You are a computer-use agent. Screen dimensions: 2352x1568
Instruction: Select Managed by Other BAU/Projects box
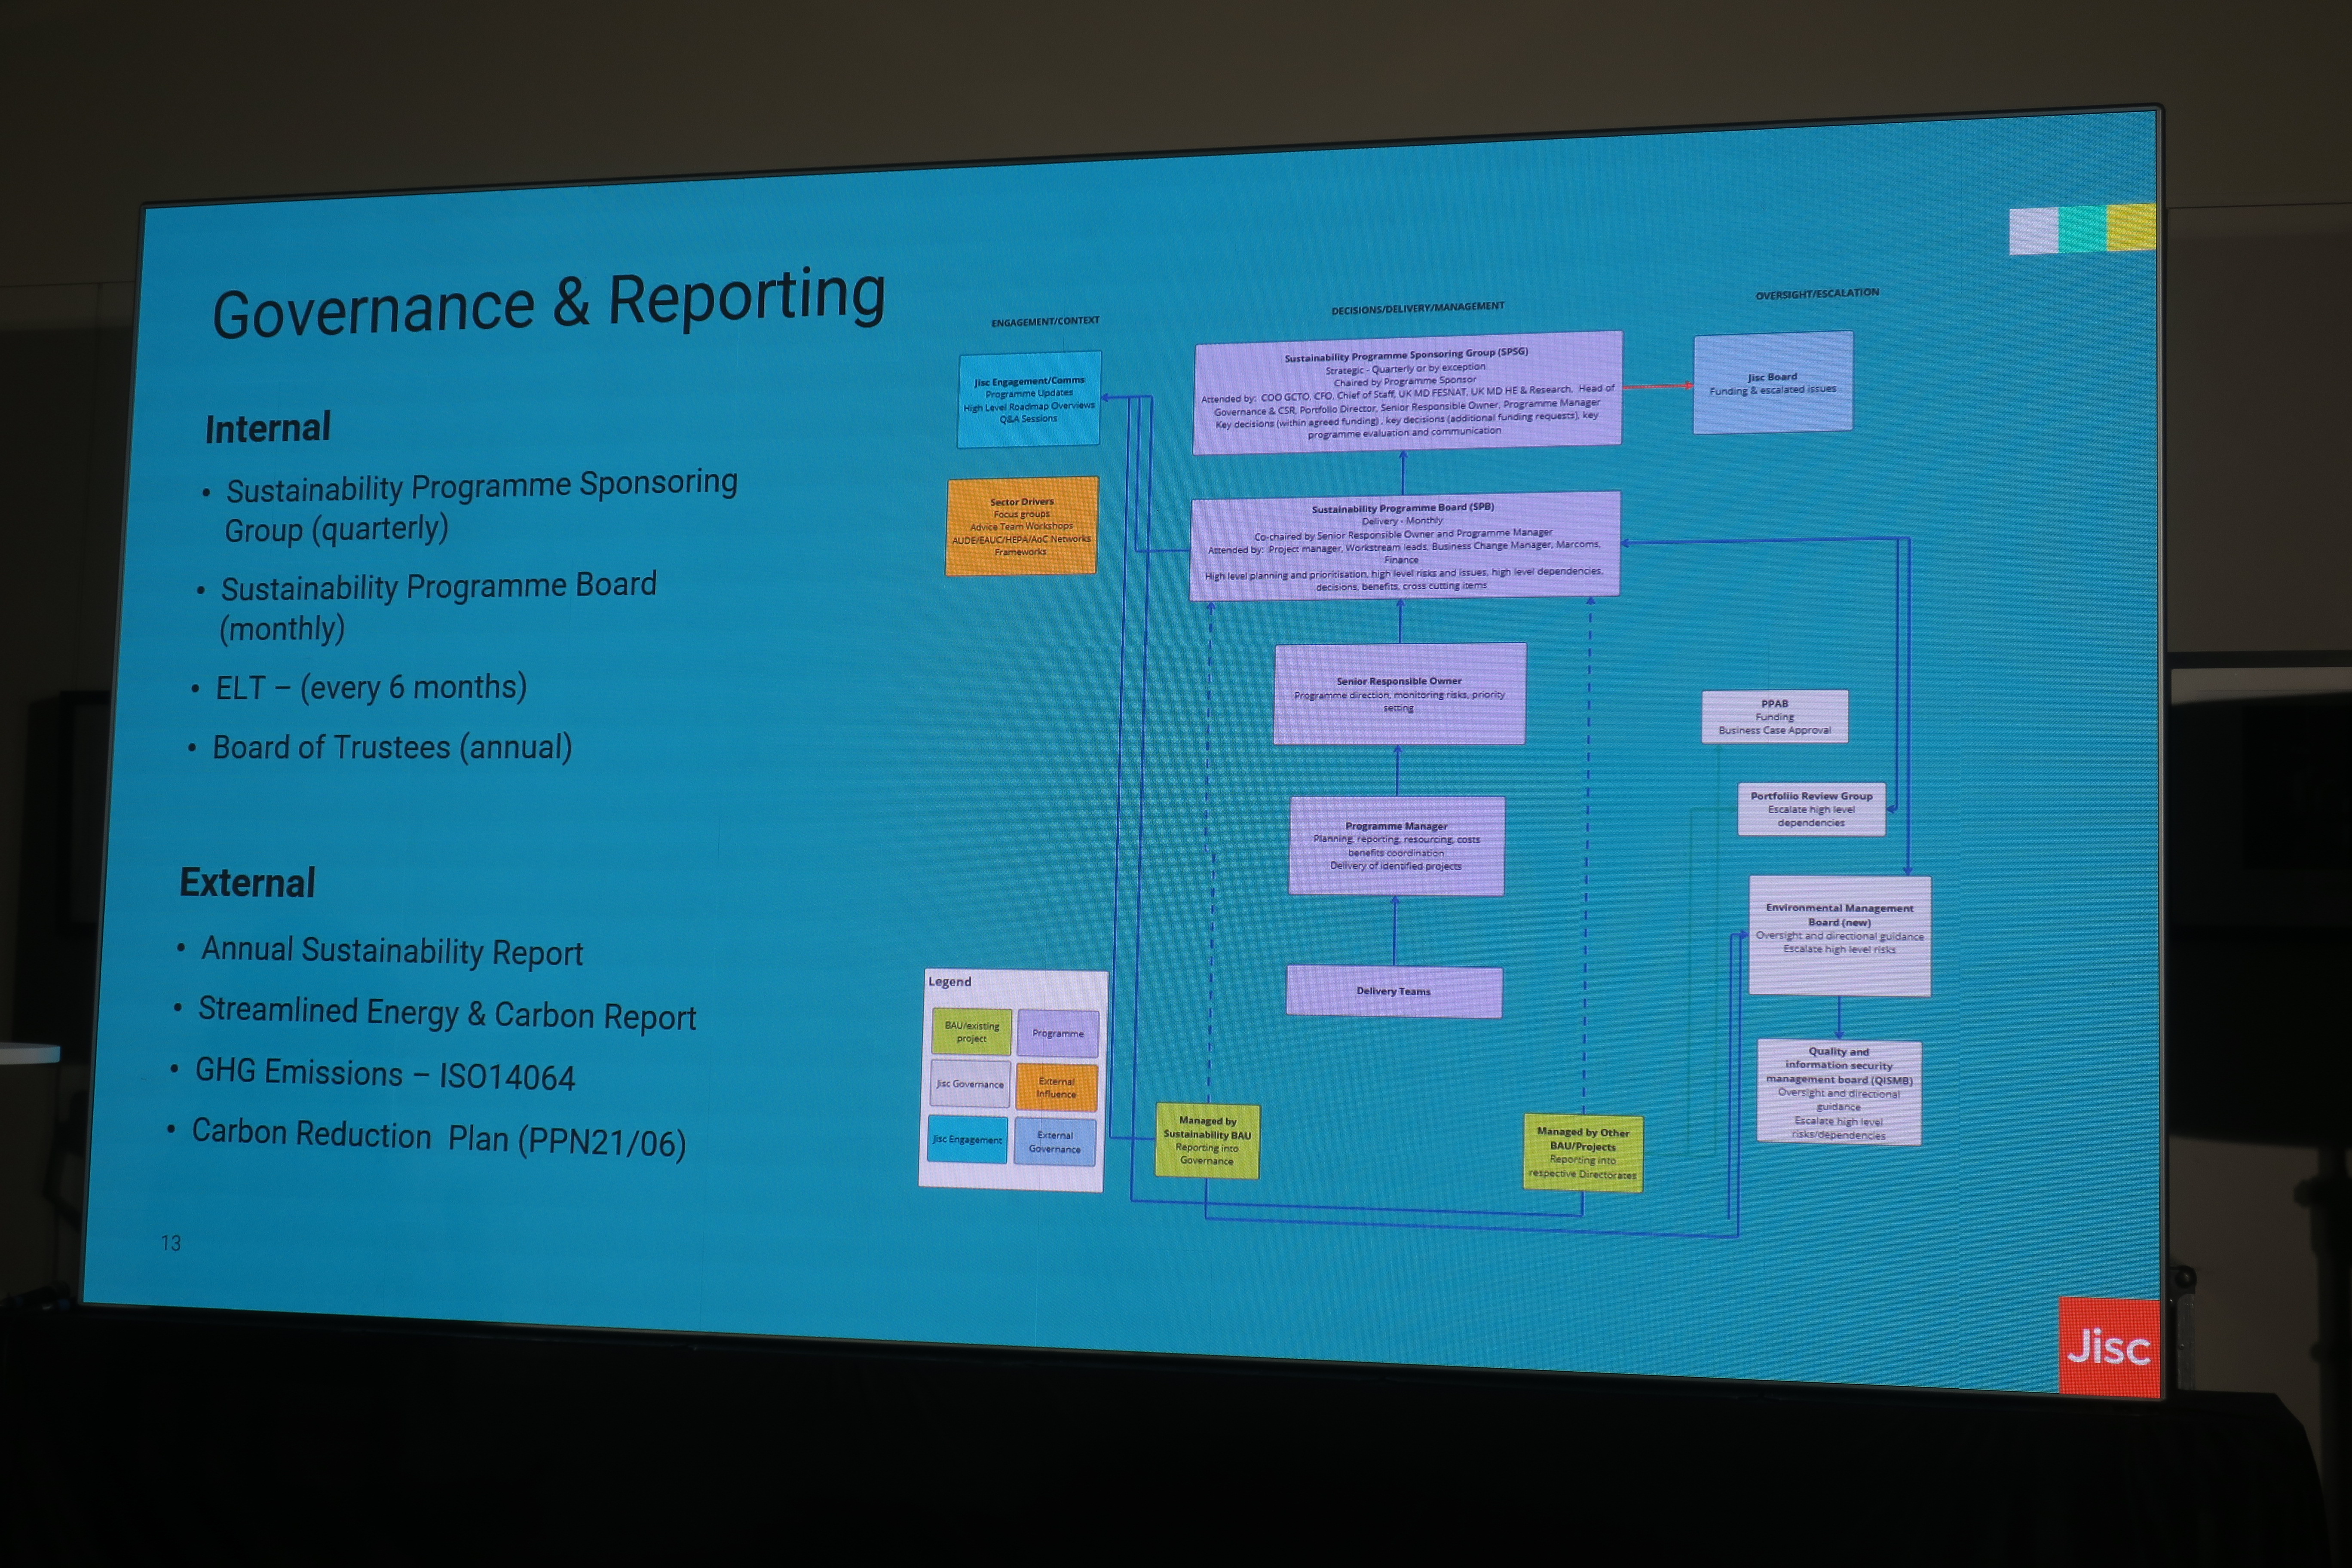point(1582,1153)
